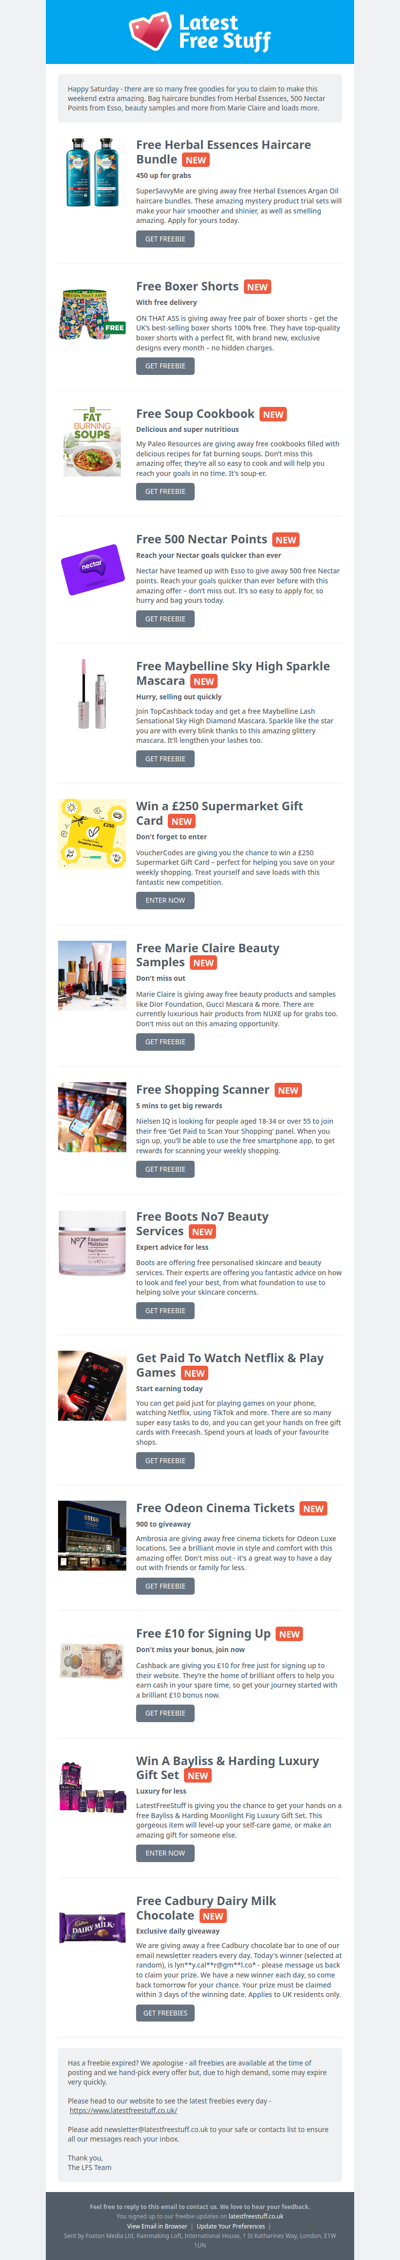Open the yellow supermarket gift card image
The image size is (400, 2260).
pos(92,833)
